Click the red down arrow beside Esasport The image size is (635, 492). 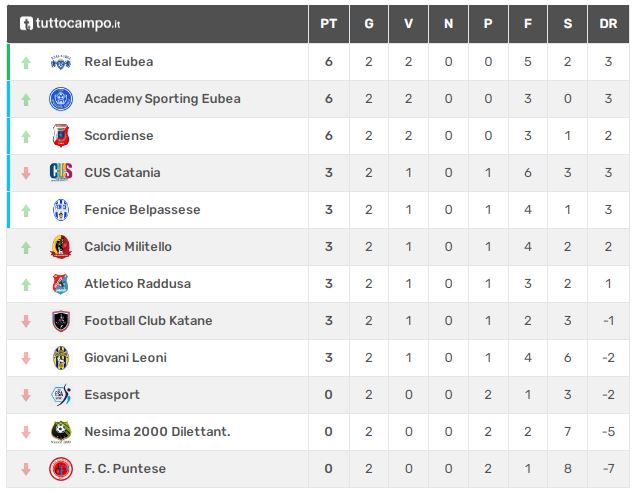pos(26,395)
